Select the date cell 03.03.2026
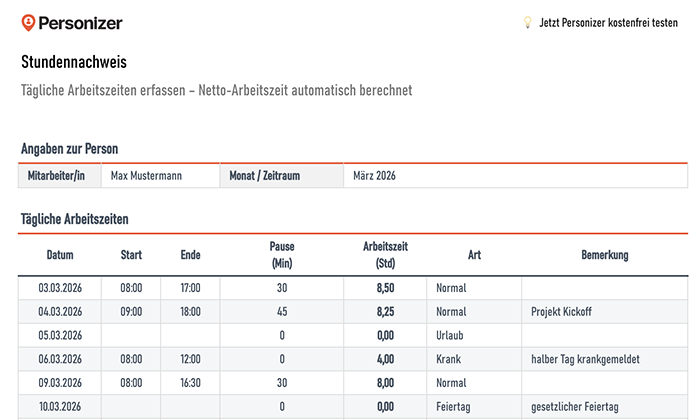This screenshot has height=420, width=700. pyautogui.click(x=60, y=288)
